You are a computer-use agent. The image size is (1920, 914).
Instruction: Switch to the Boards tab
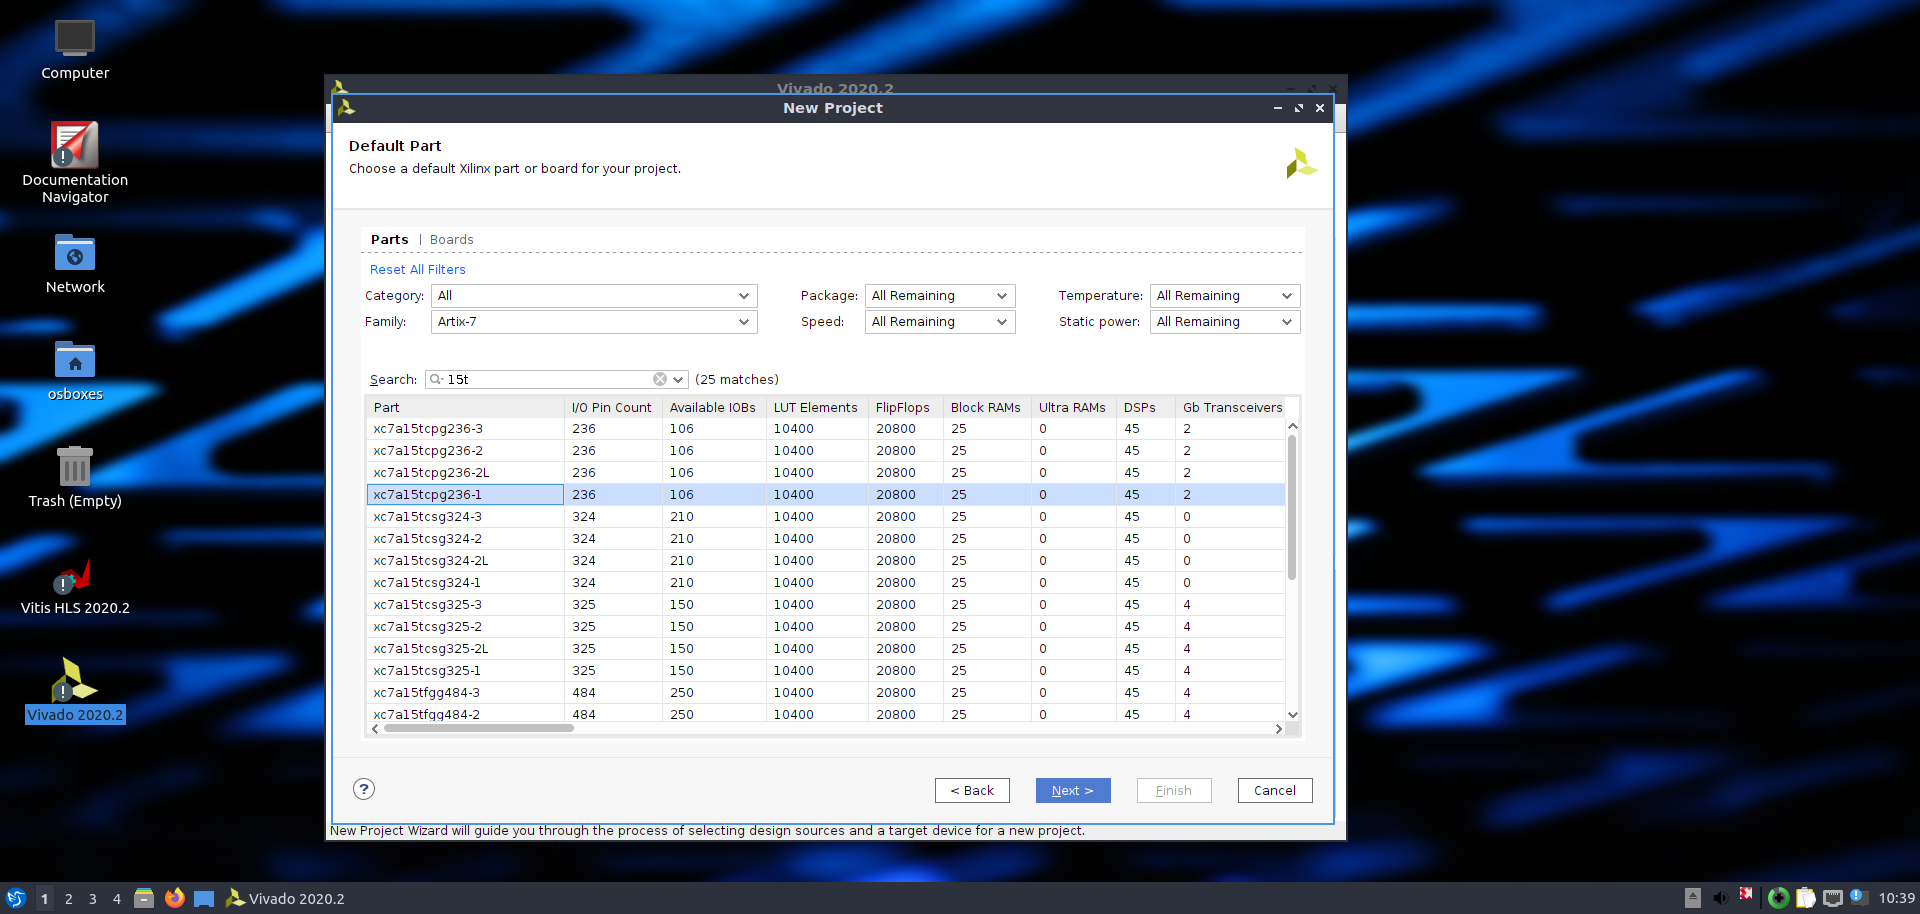(x=452, y=239)
